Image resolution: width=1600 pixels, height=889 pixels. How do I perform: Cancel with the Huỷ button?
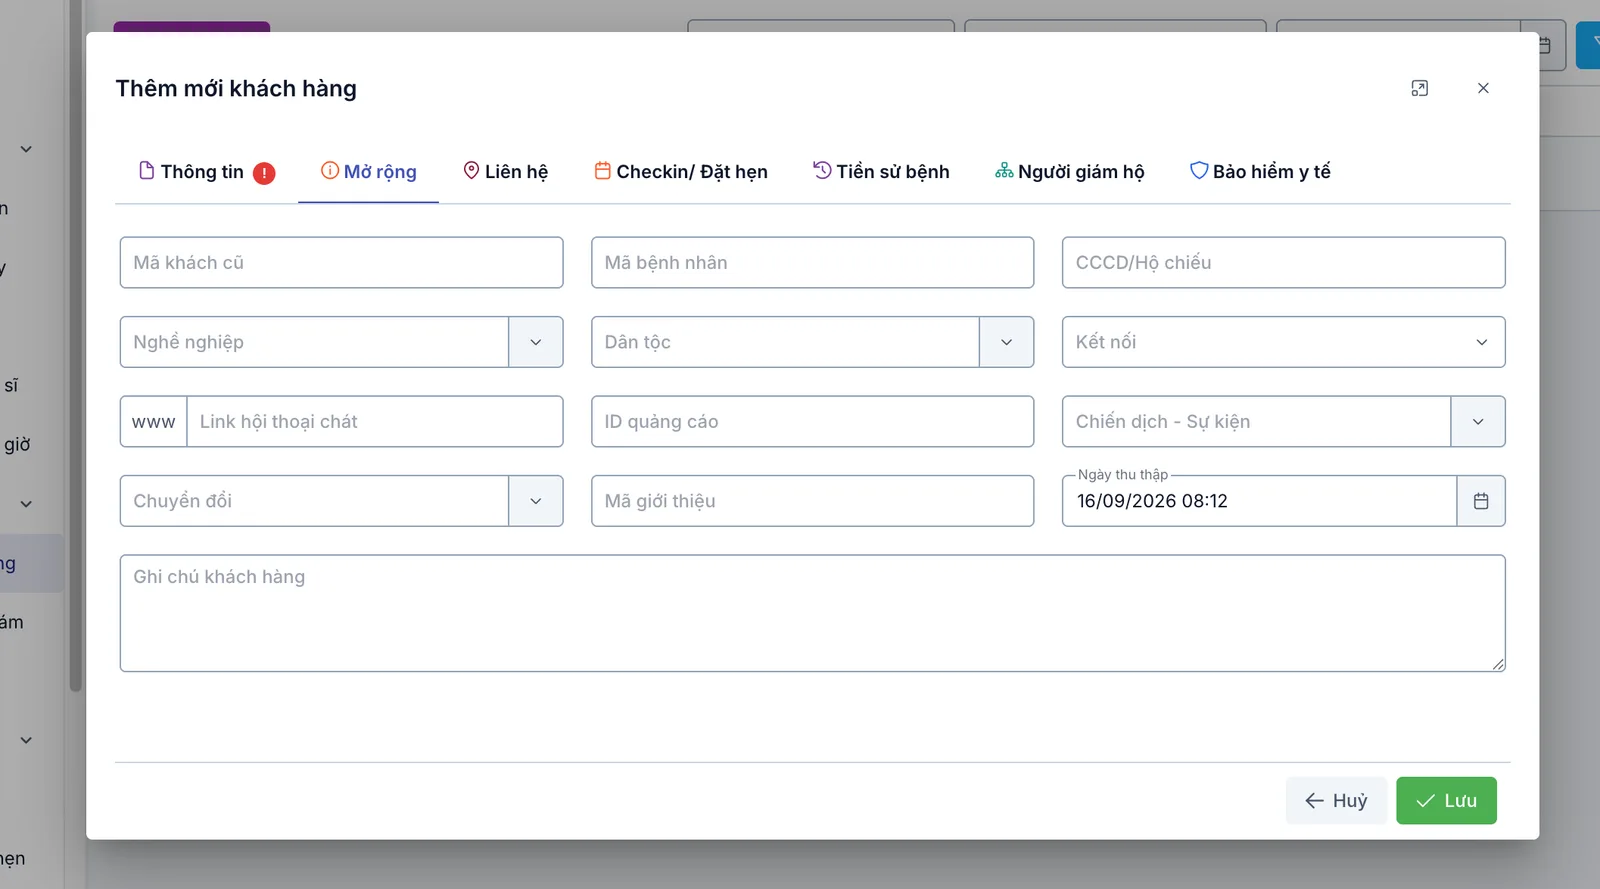pos(1336,801)
